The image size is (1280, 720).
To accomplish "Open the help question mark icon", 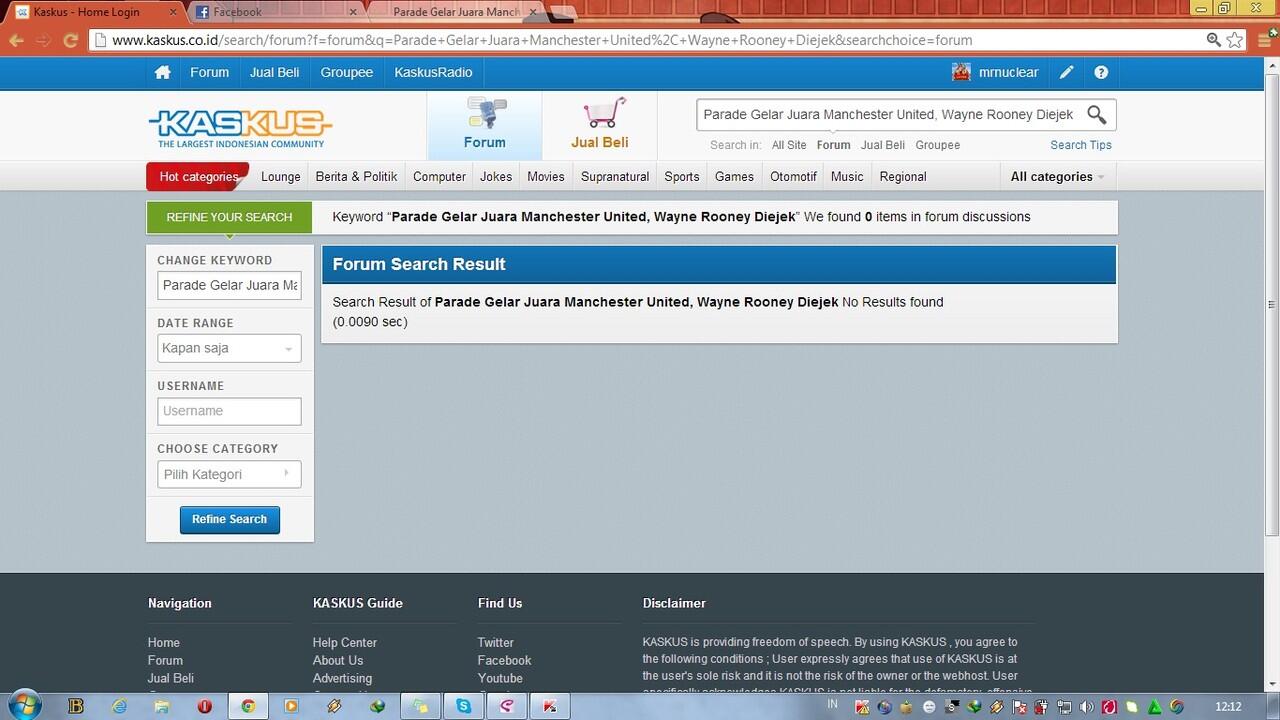I will coord(1101,72).
